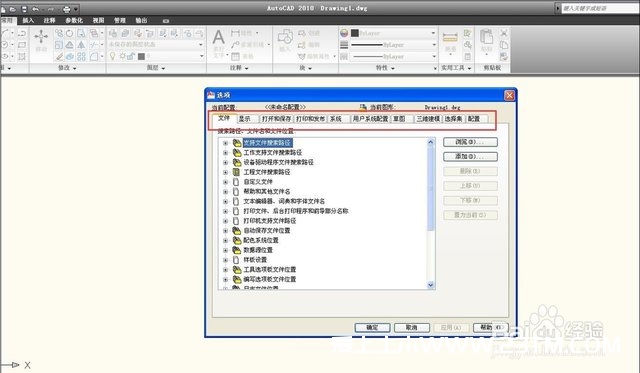Select the multiline Text tool (large A)

coord(218,38)
